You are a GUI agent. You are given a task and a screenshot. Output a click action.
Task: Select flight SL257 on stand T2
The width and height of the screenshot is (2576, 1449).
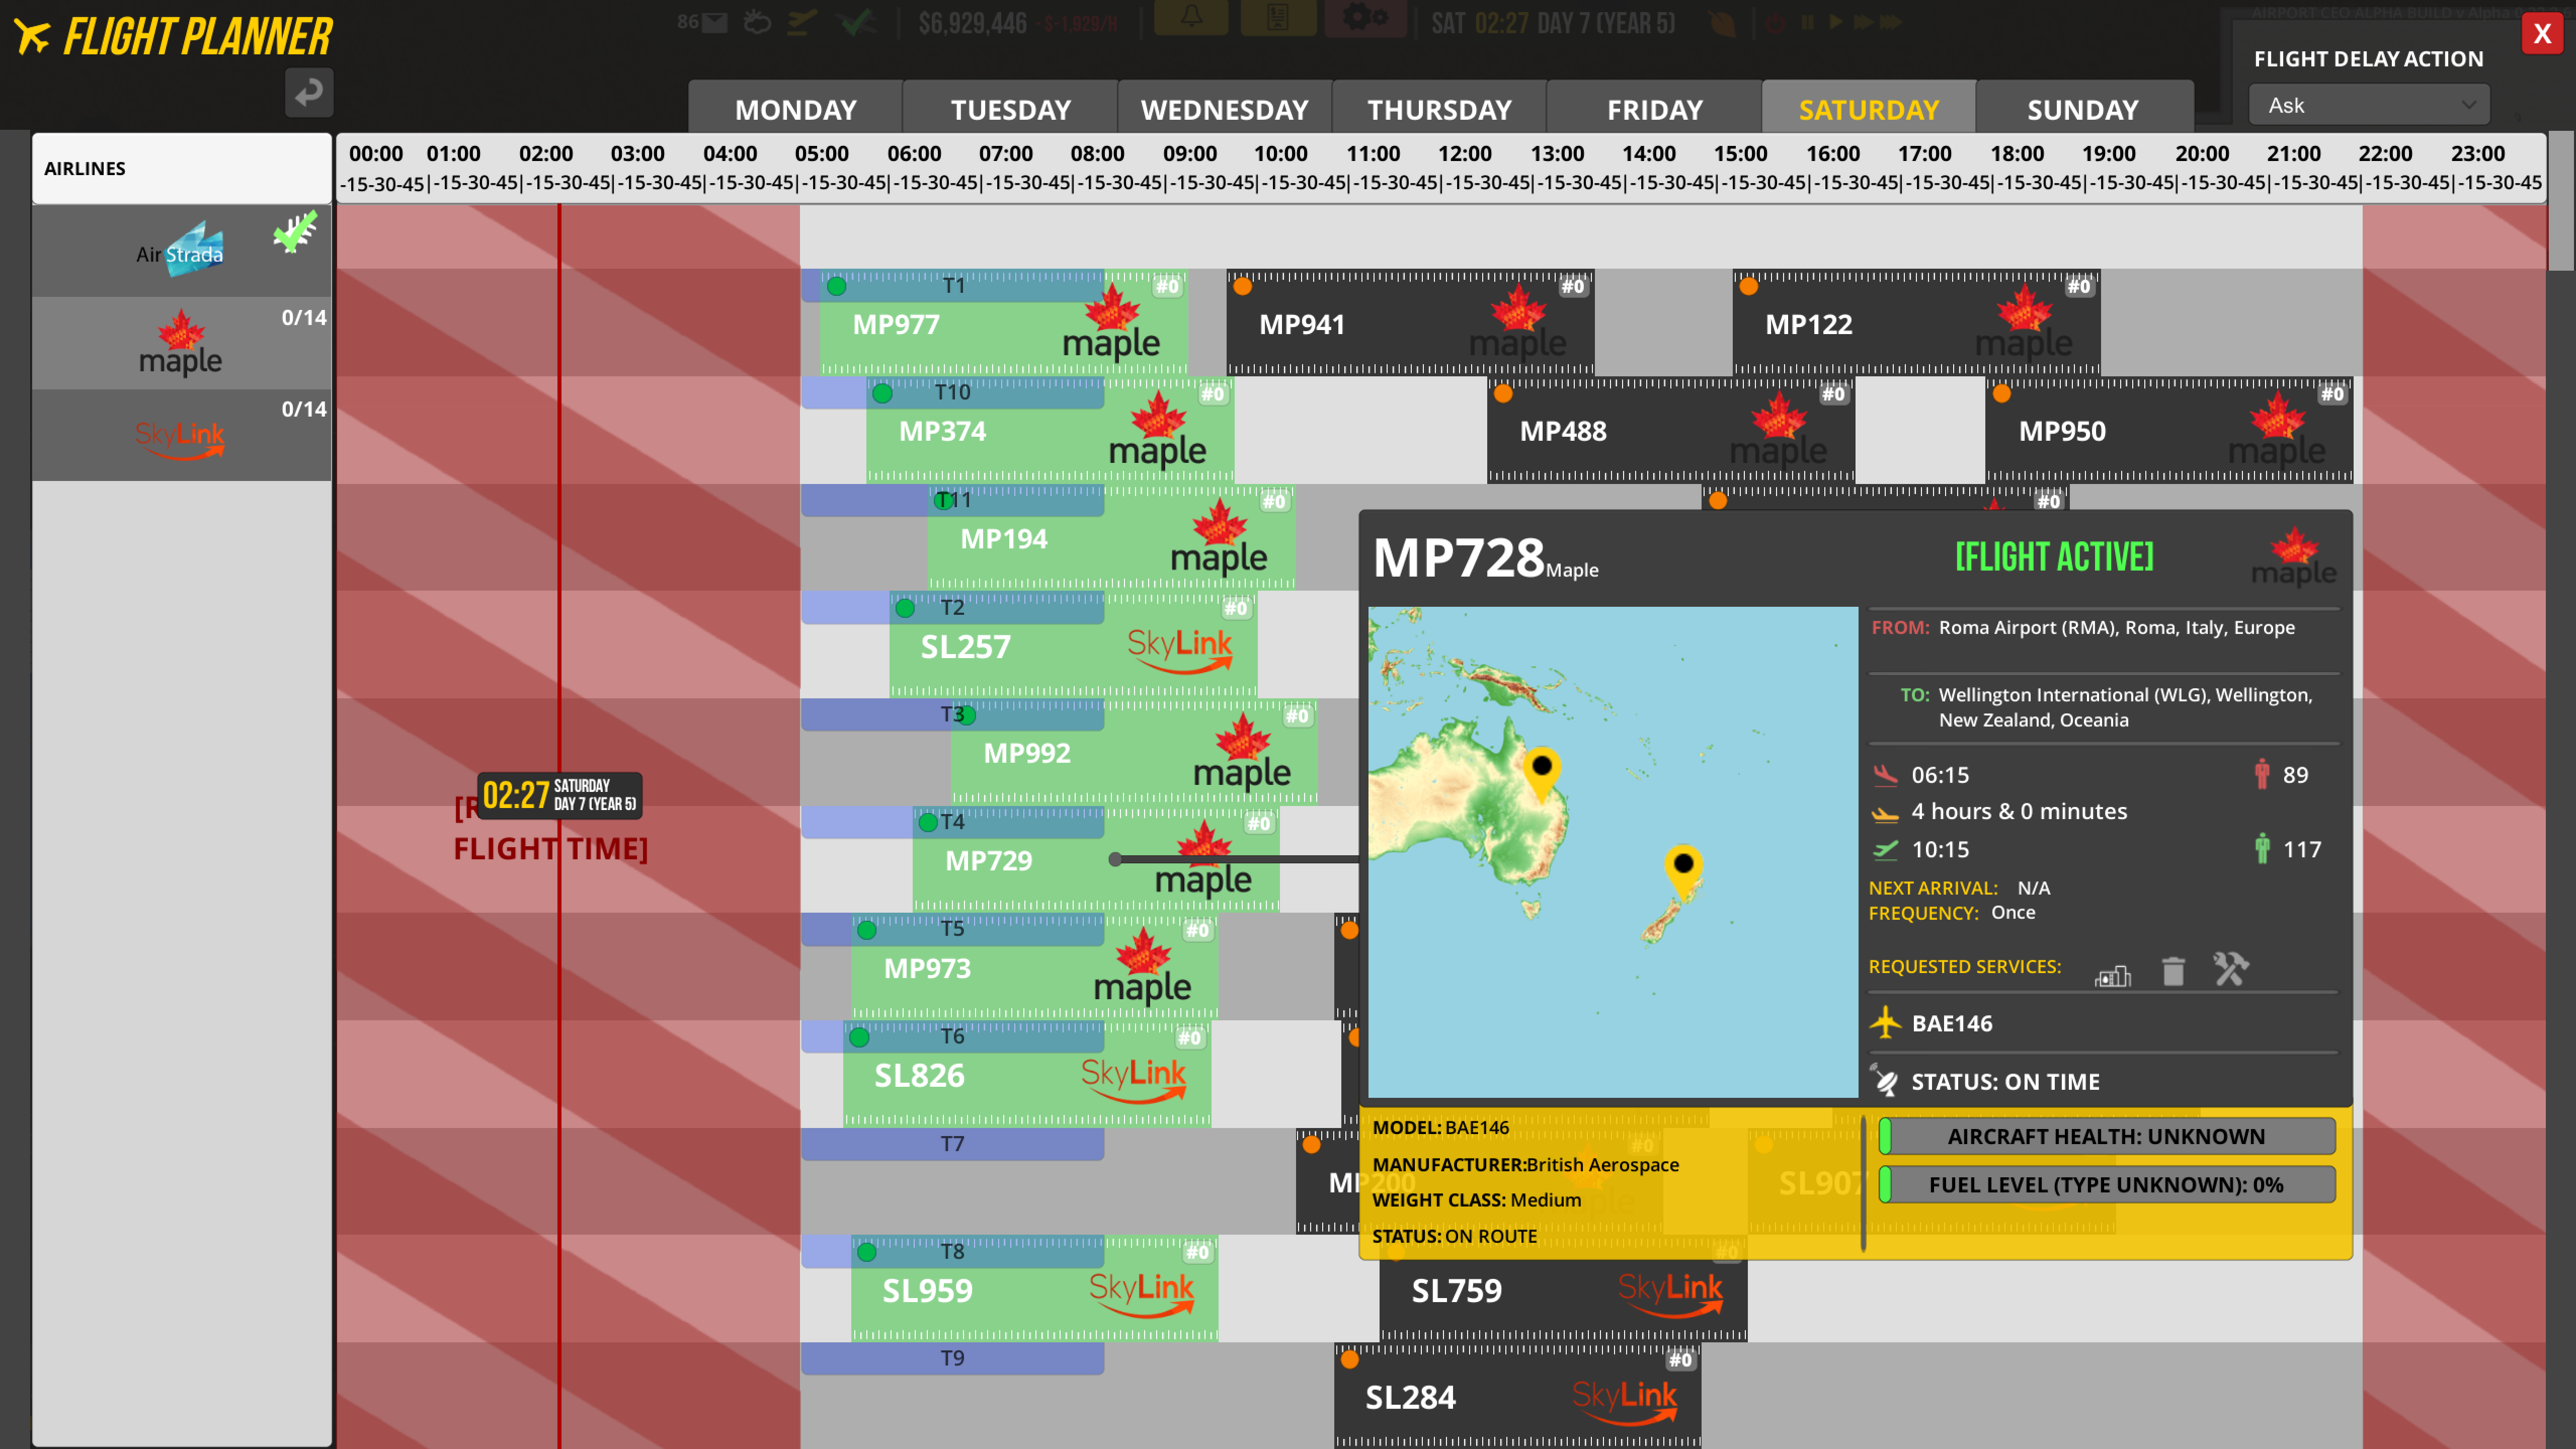coord(1073,646)
